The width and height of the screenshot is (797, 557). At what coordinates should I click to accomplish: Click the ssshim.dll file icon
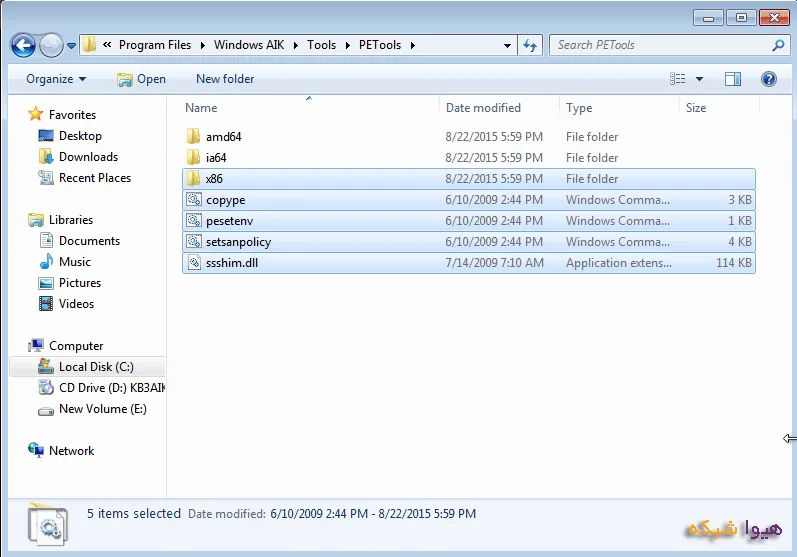(x=194, y=263)
